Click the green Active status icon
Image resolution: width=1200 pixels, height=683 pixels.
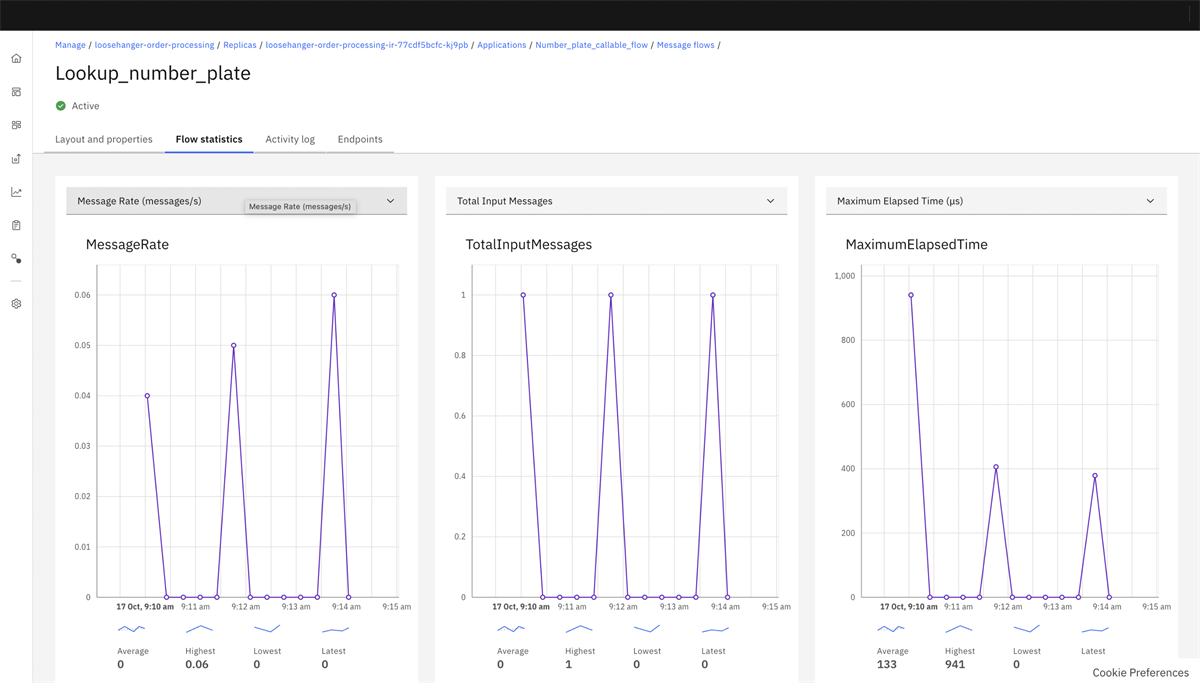pyautogui.click(x=62, y=105)
